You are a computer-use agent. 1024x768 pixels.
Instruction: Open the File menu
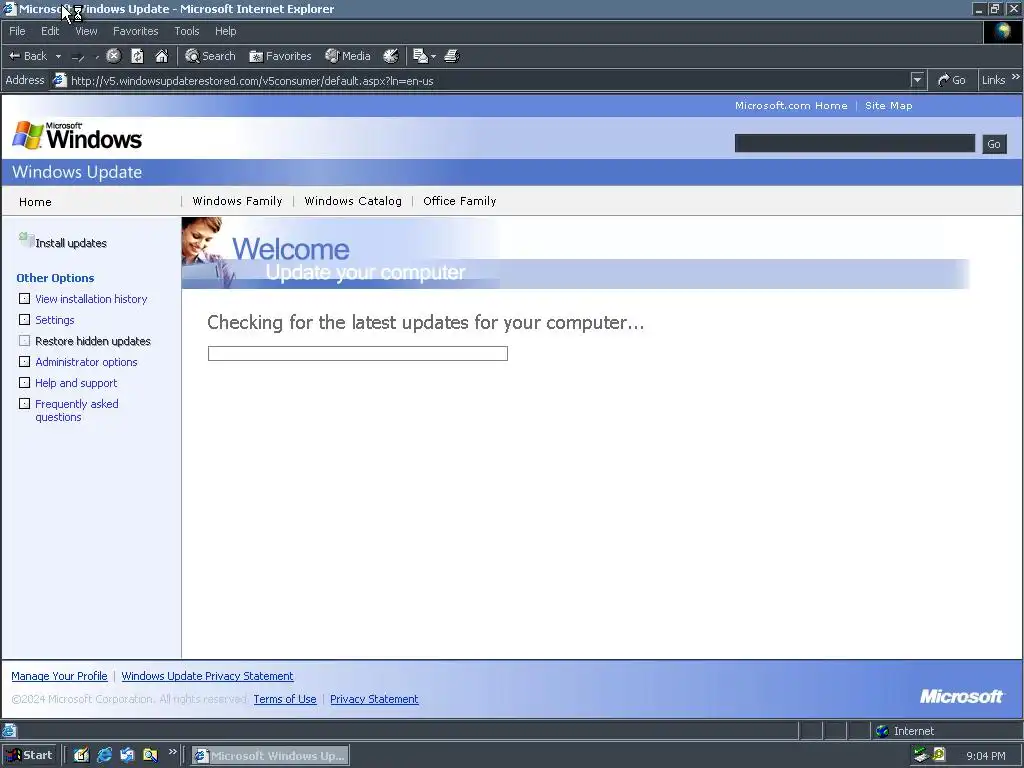pyautogui.click(x=17, y=31)
